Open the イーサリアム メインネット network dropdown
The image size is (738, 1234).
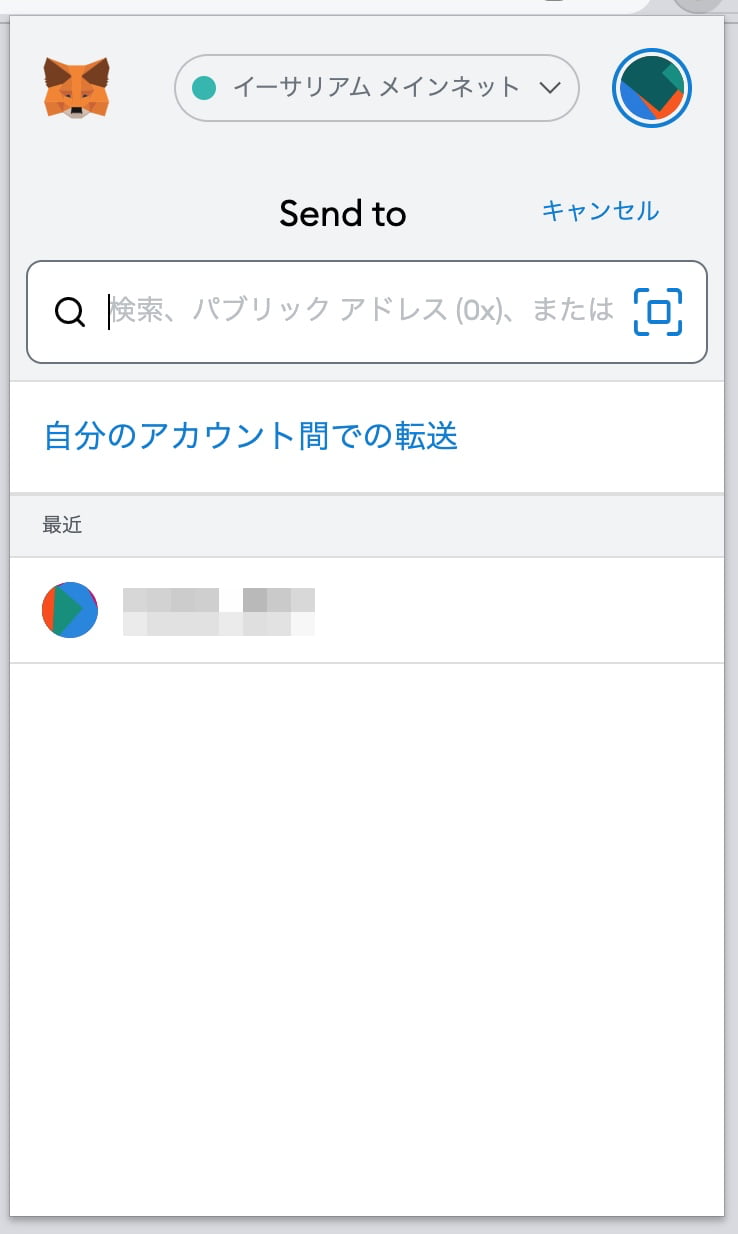pyautogui.click(x=376, y=88)
